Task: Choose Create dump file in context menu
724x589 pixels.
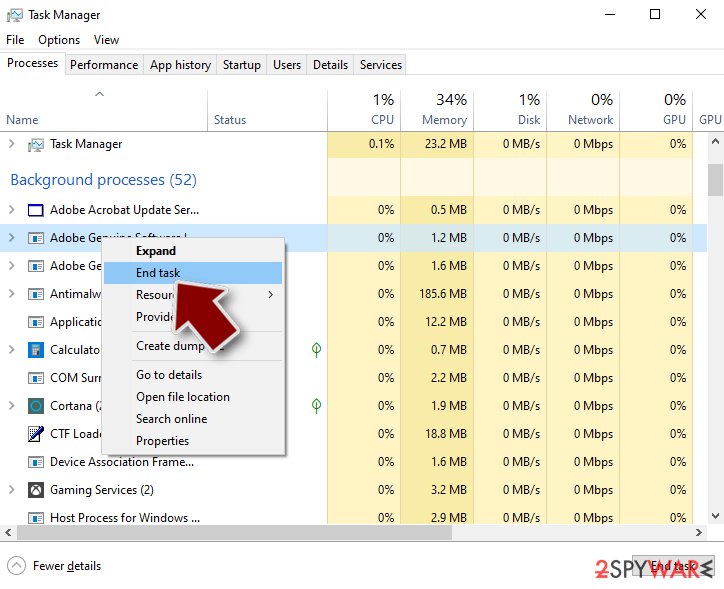Action: (x=193, y=346)
